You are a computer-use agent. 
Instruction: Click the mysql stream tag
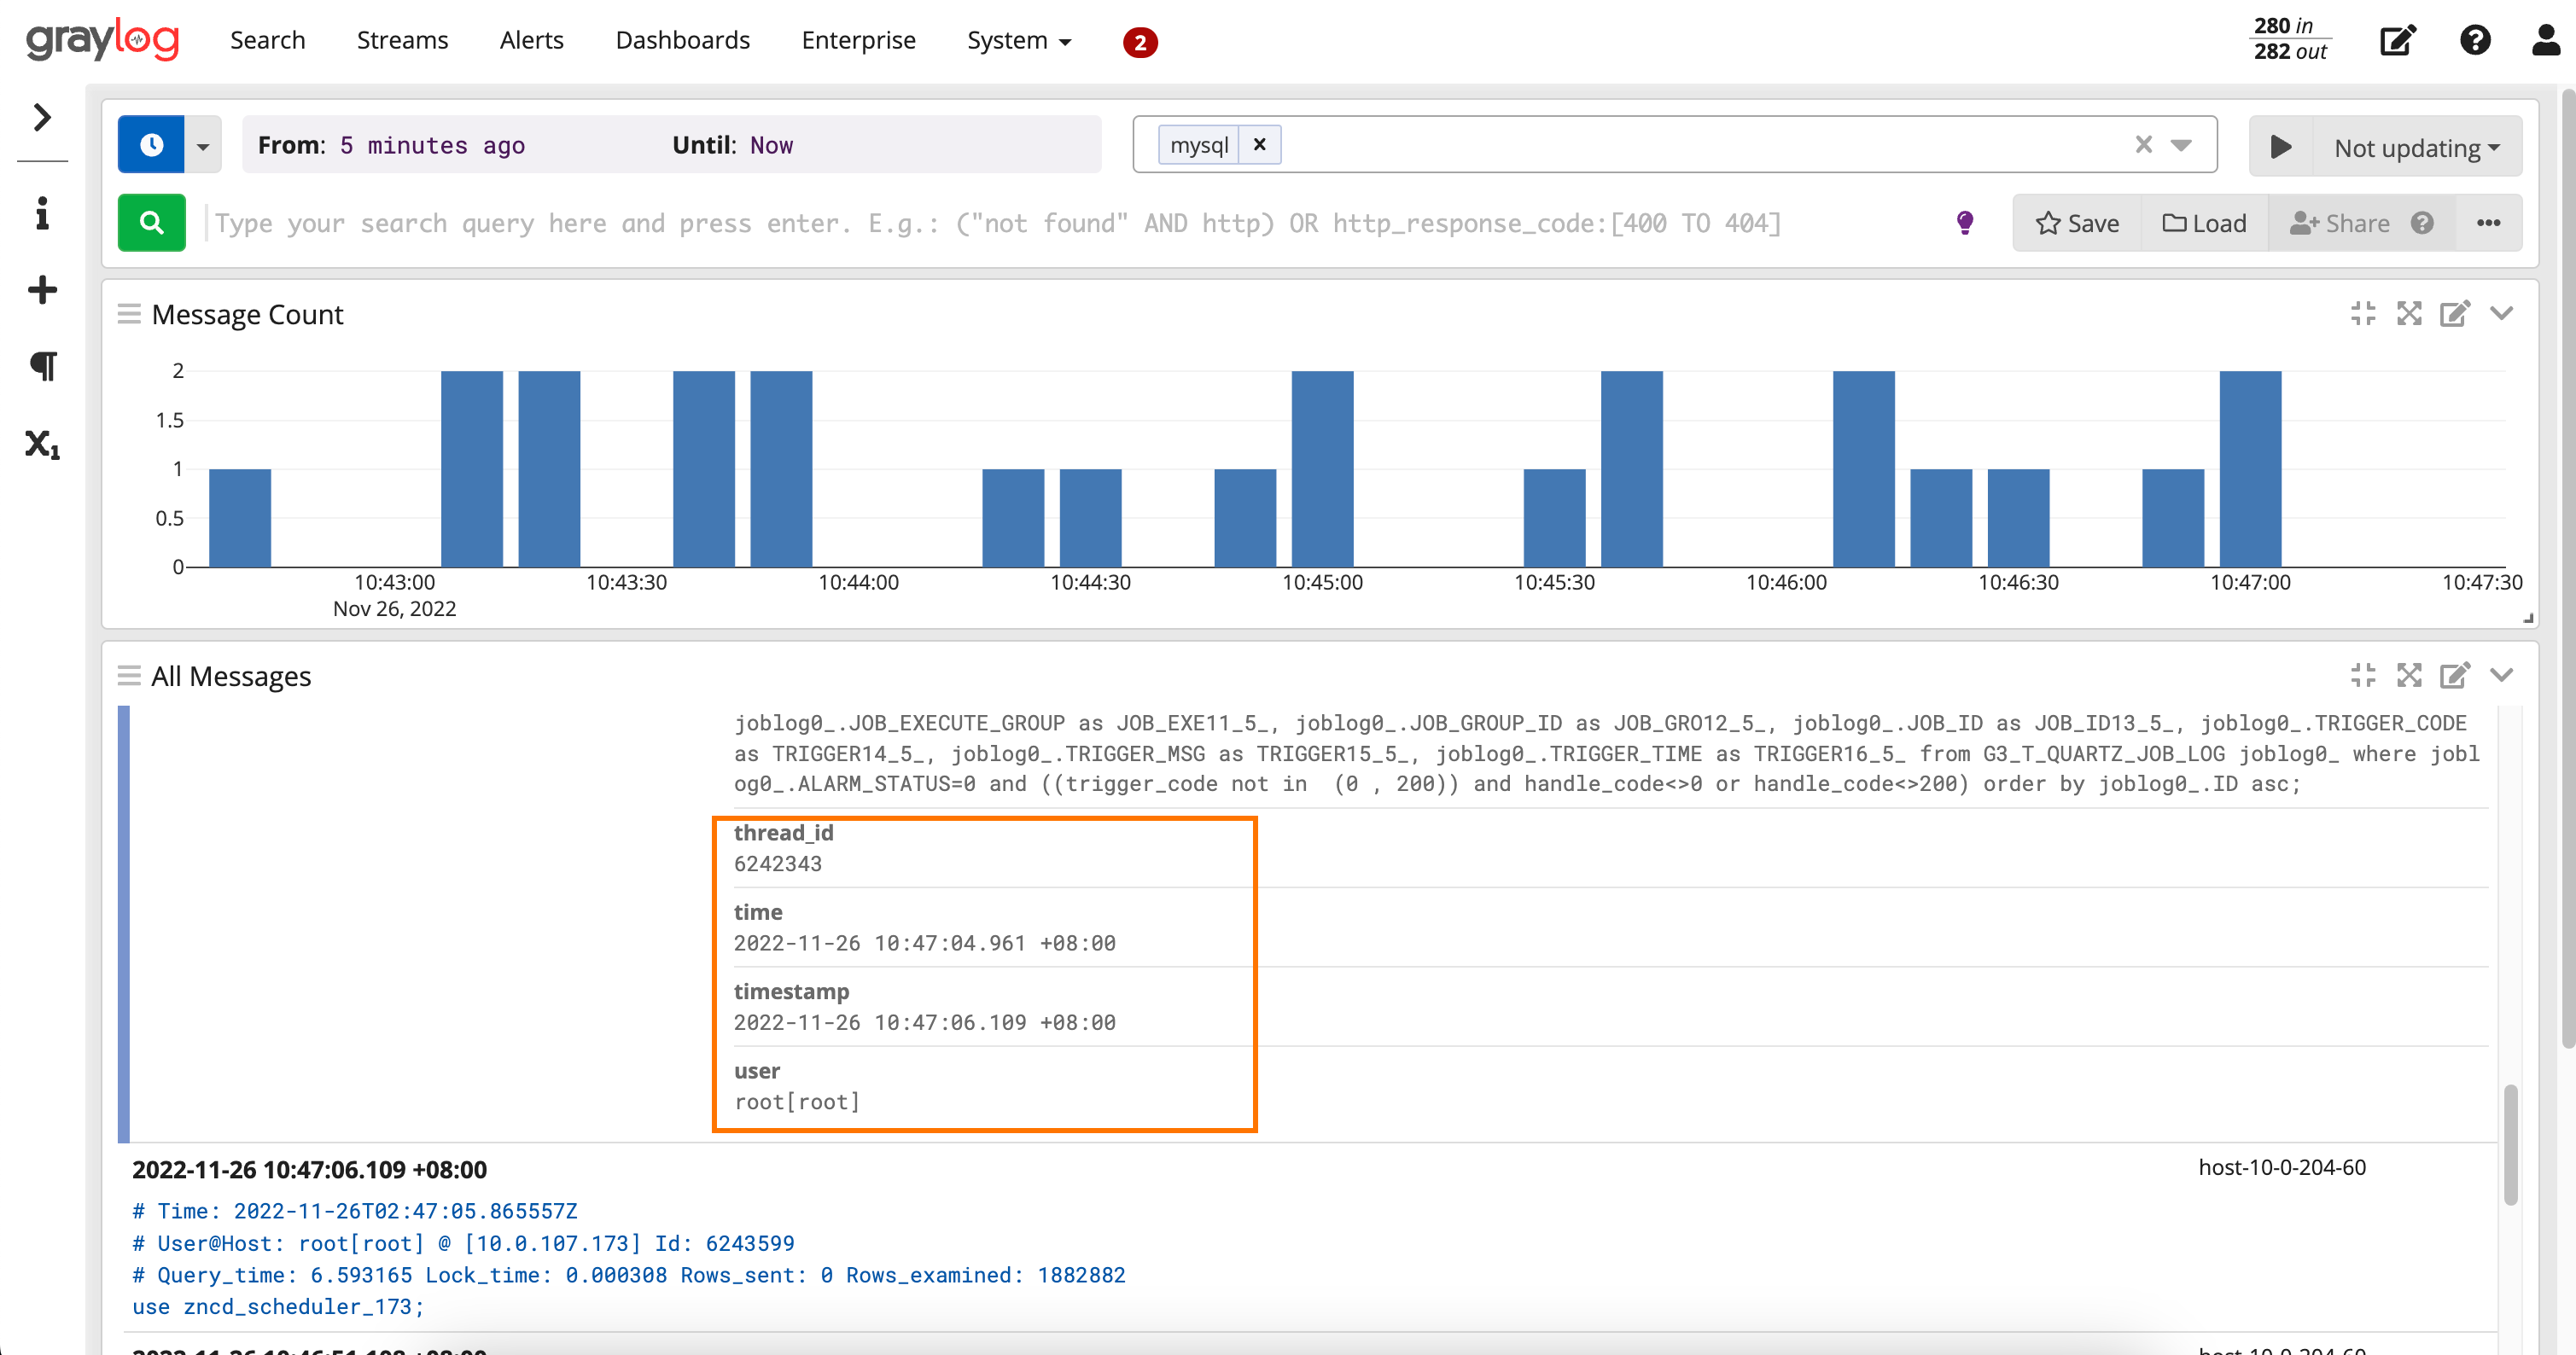click(x=1199, y=145)
